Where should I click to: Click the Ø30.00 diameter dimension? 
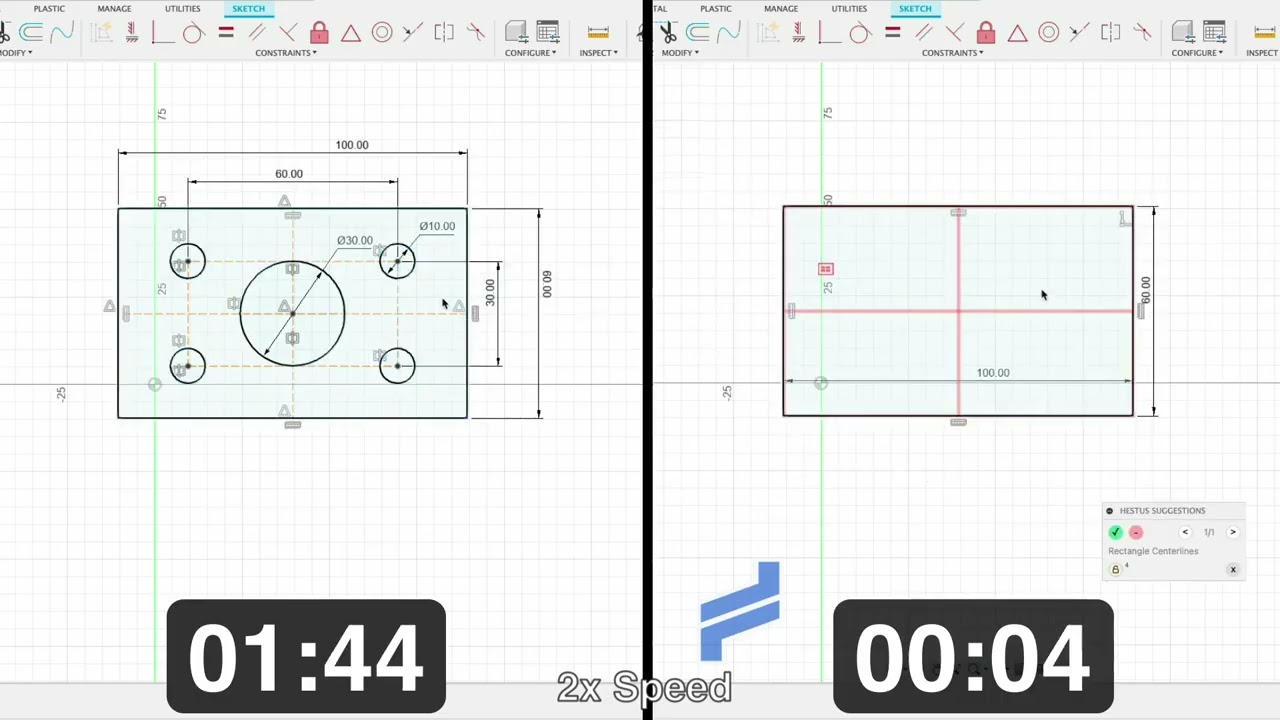(x=355, y=241)
